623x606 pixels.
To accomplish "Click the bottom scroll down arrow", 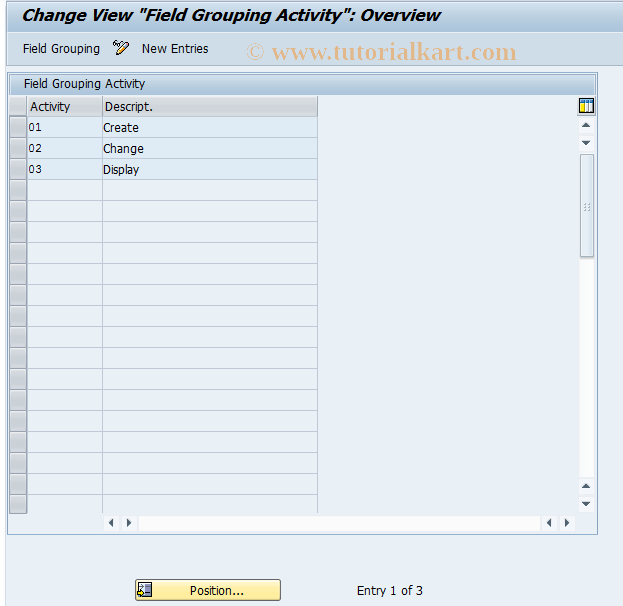I will 586,503.
